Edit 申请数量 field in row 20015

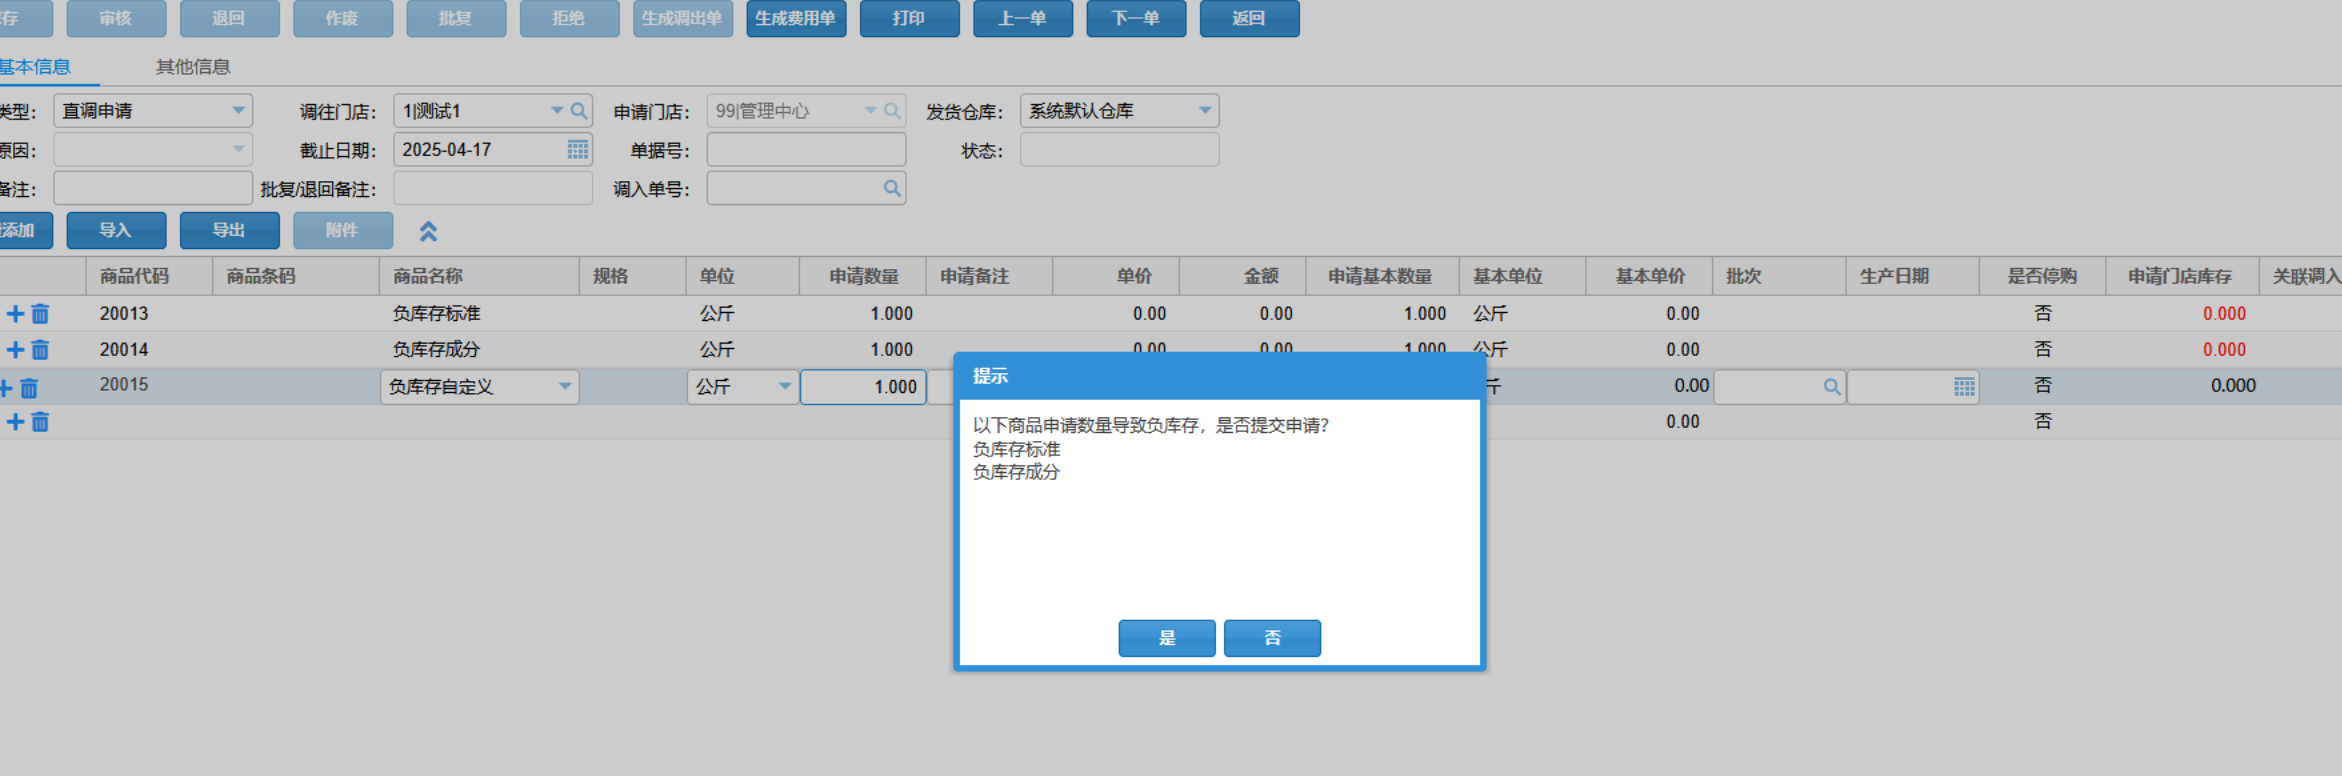click(x=863, y=387)
